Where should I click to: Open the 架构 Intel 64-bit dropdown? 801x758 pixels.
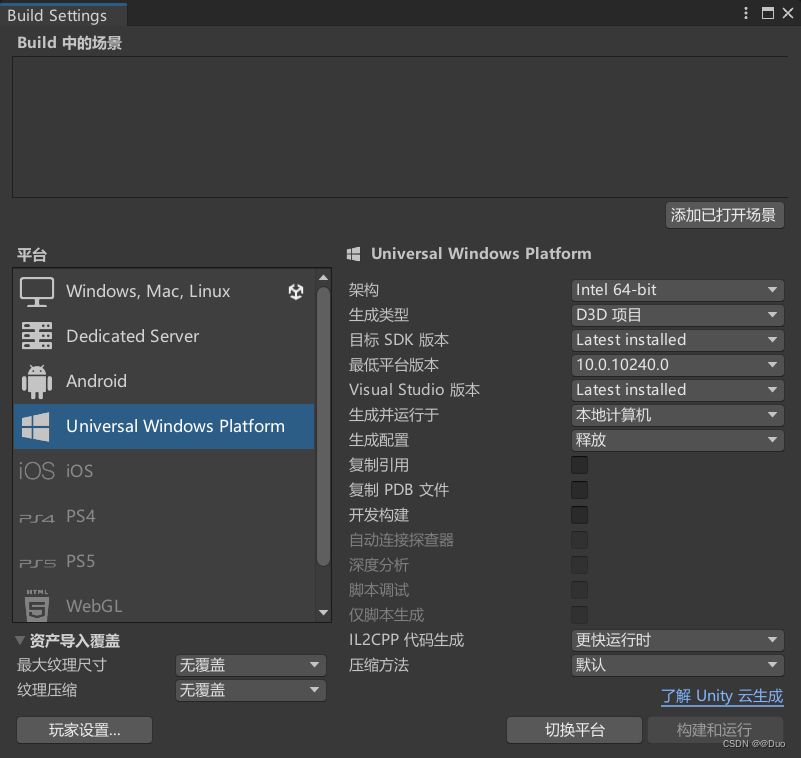coord(677,290)
